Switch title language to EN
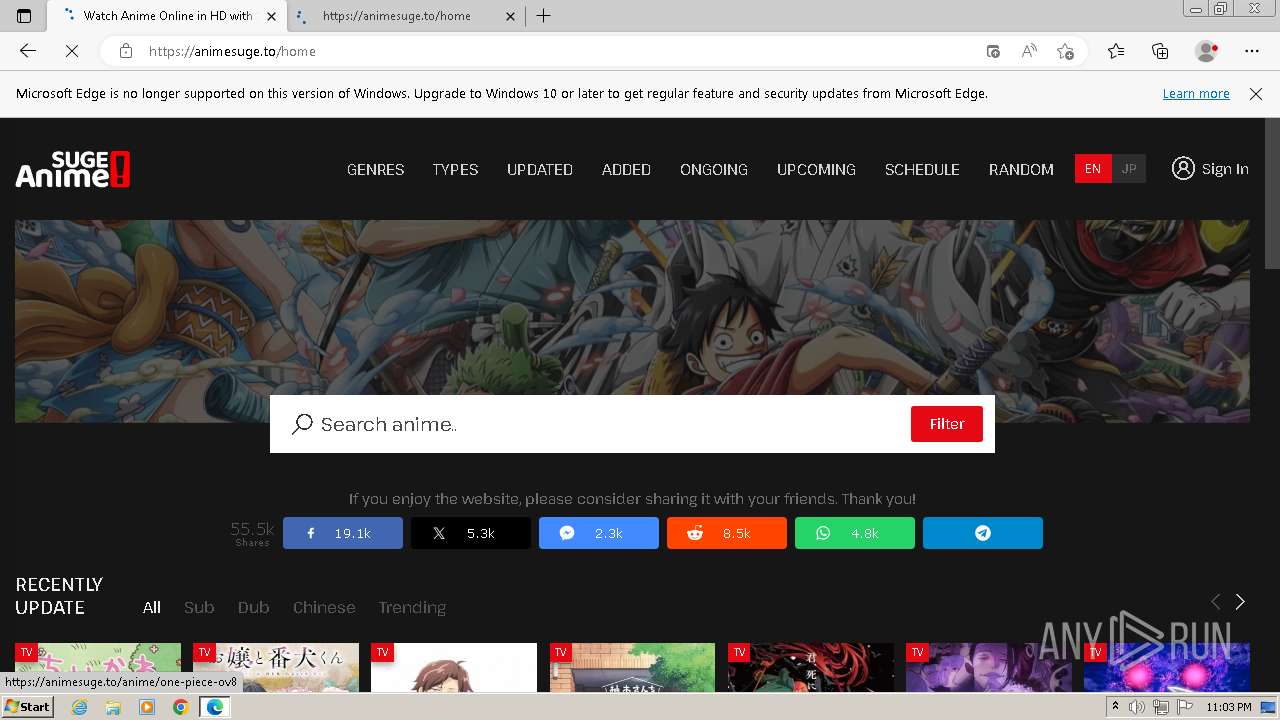The image size is (1280, 720). [1093, 169]
